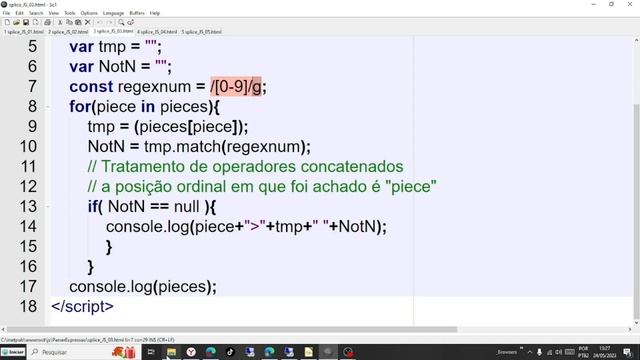This screenshot has height=360, width=640.
Task: Click the Close document toolbar icon
Action: click(x=36, y=22)
